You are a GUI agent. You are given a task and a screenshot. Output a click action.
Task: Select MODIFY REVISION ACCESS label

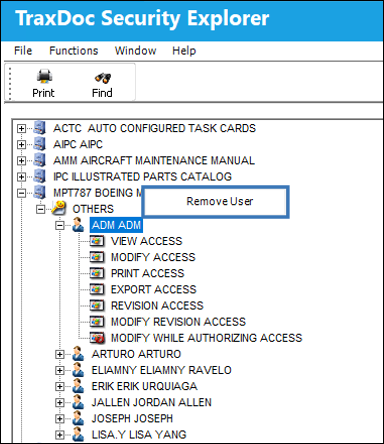coord(178,321)
